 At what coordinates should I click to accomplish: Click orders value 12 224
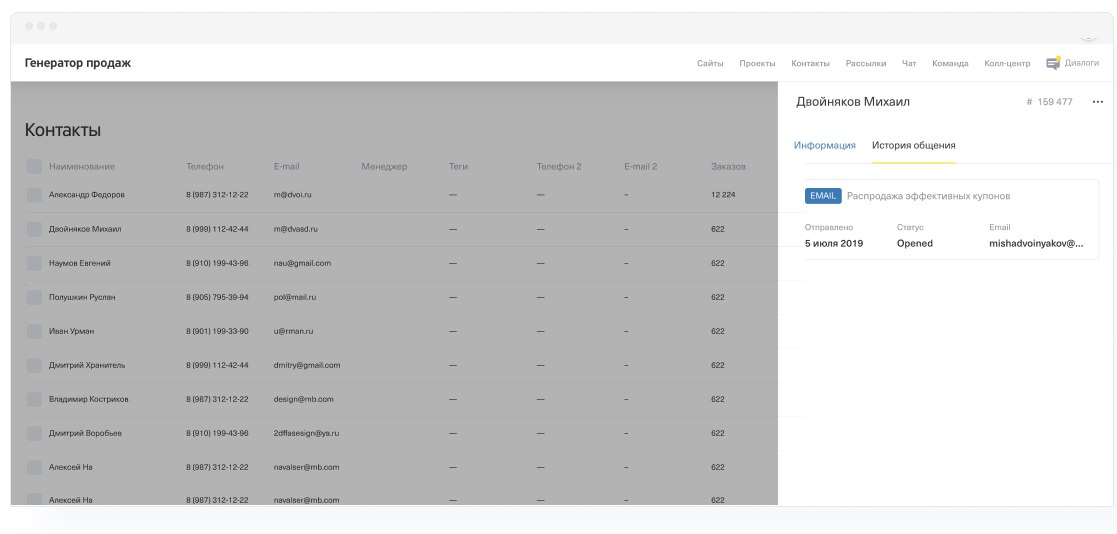(723, 194)
